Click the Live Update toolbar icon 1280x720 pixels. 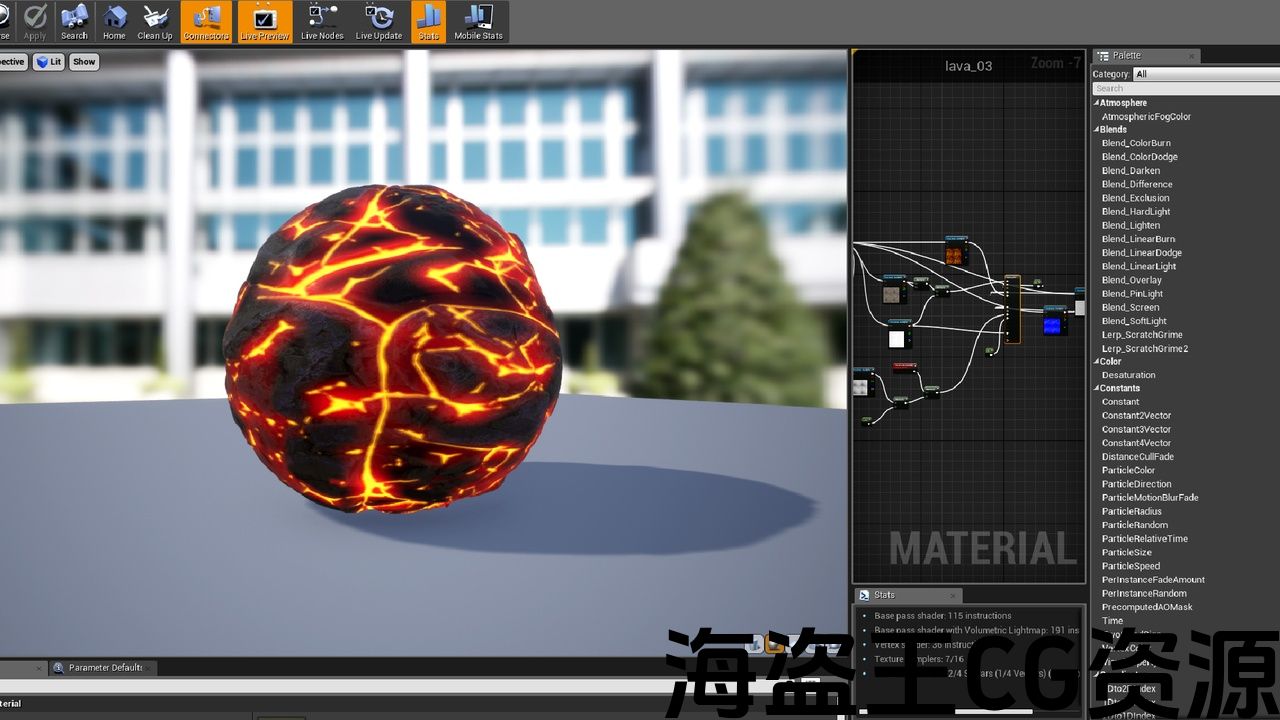pos(379,22)
